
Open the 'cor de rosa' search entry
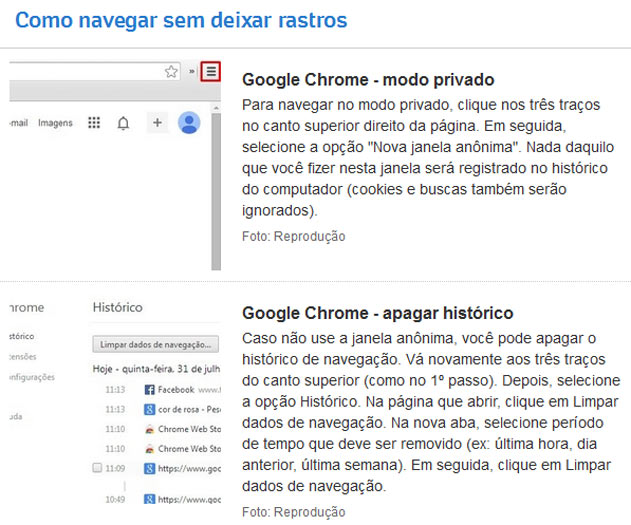(189, 409)
